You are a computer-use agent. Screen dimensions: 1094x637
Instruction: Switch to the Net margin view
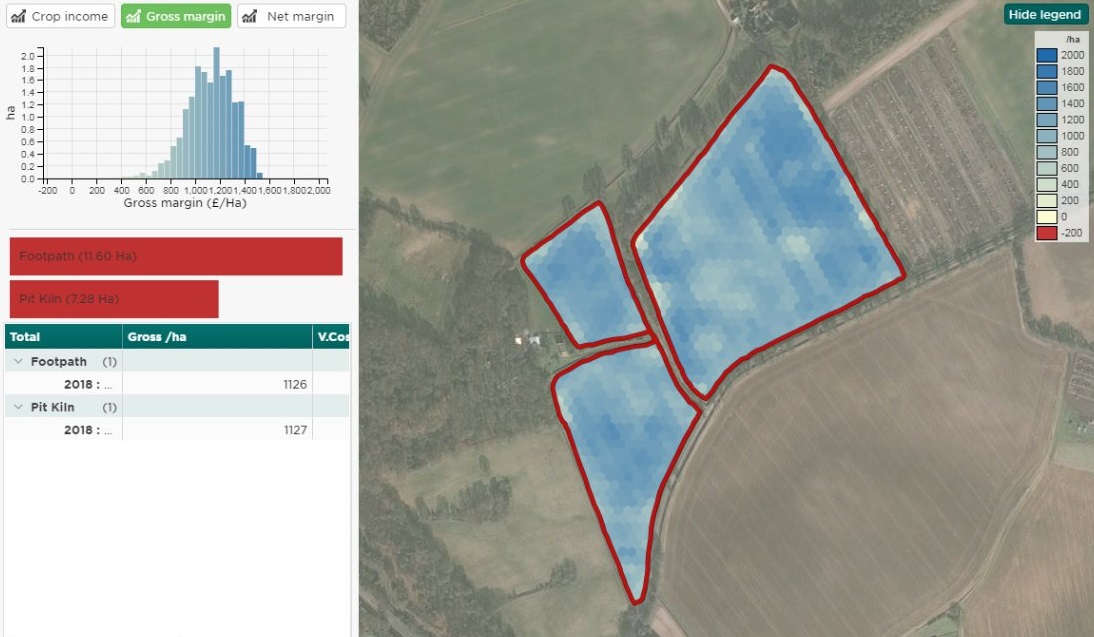pyautogui.click(x=291, y=16)
